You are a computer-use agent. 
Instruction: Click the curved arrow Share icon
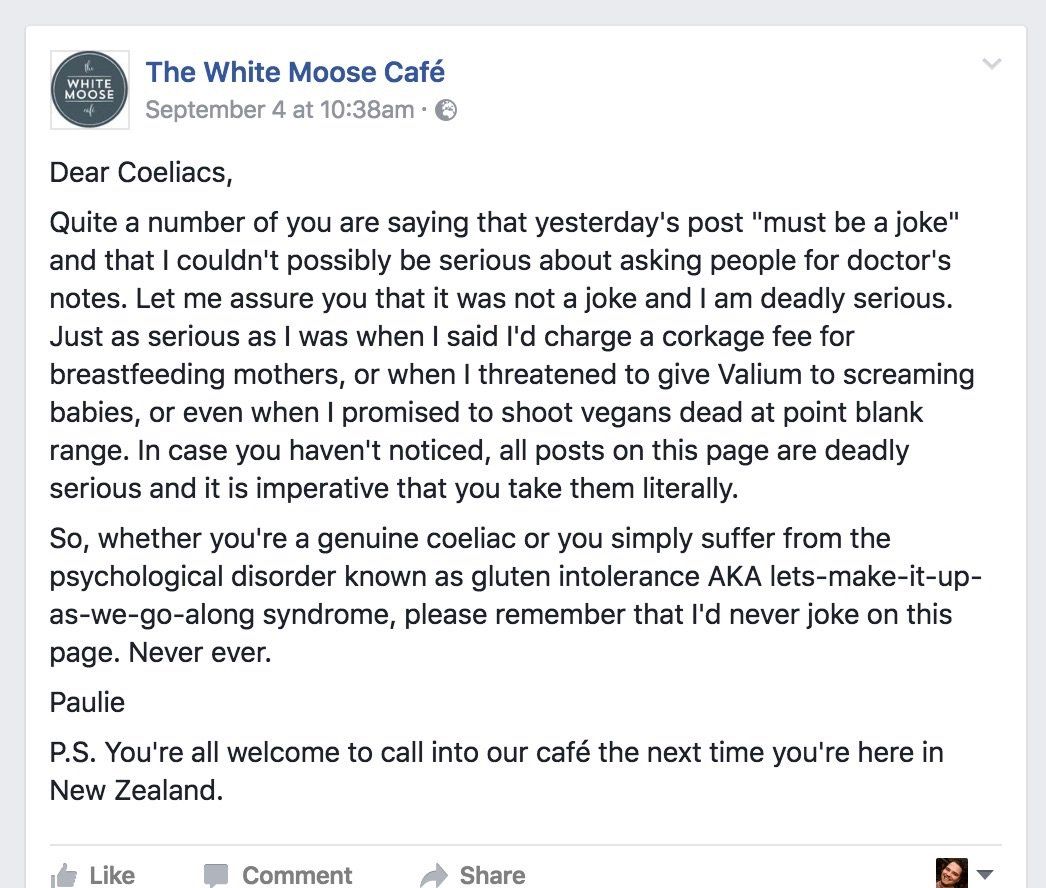(x=434, y=875)
